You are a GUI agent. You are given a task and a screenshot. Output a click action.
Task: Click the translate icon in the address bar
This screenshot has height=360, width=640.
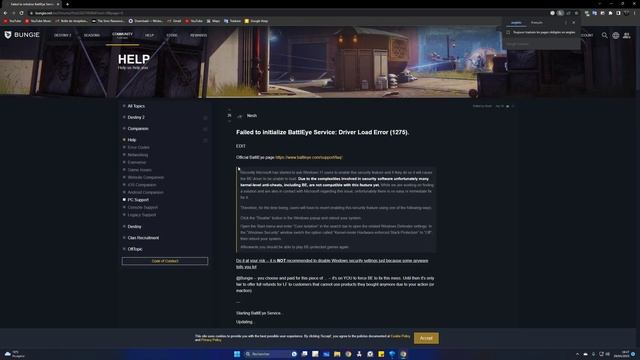tap(560, 13)
